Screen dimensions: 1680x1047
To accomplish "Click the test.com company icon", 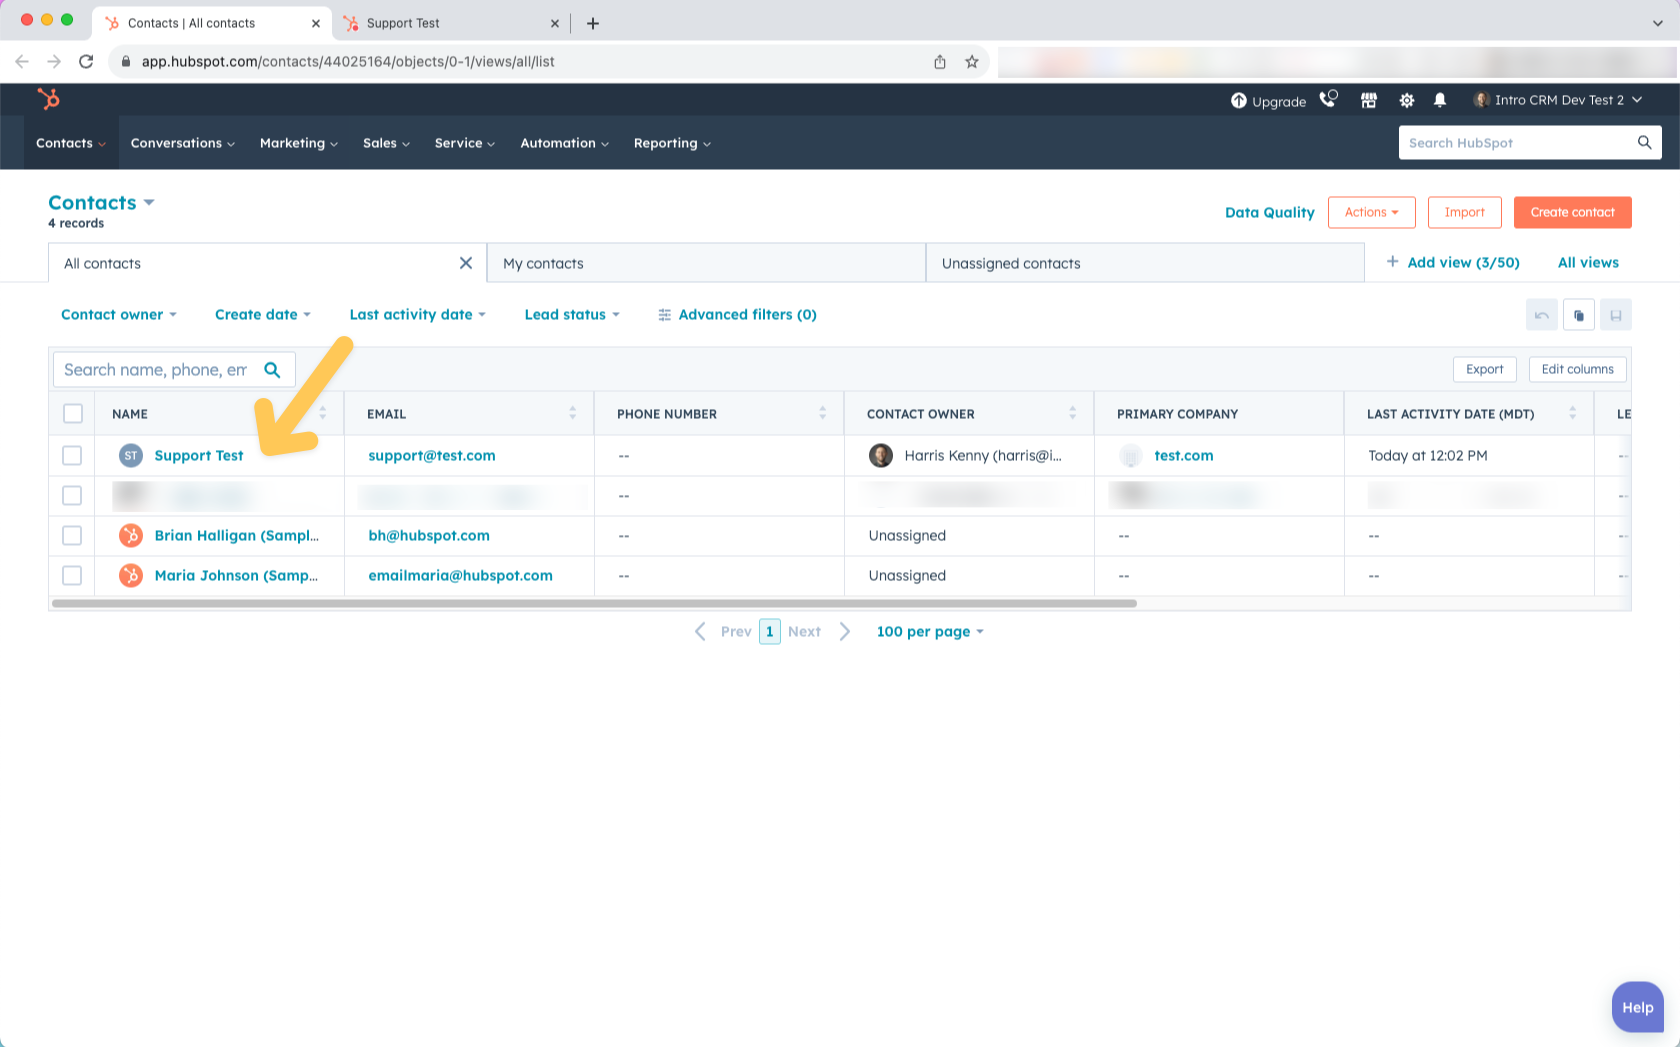I will [1131, 456].
